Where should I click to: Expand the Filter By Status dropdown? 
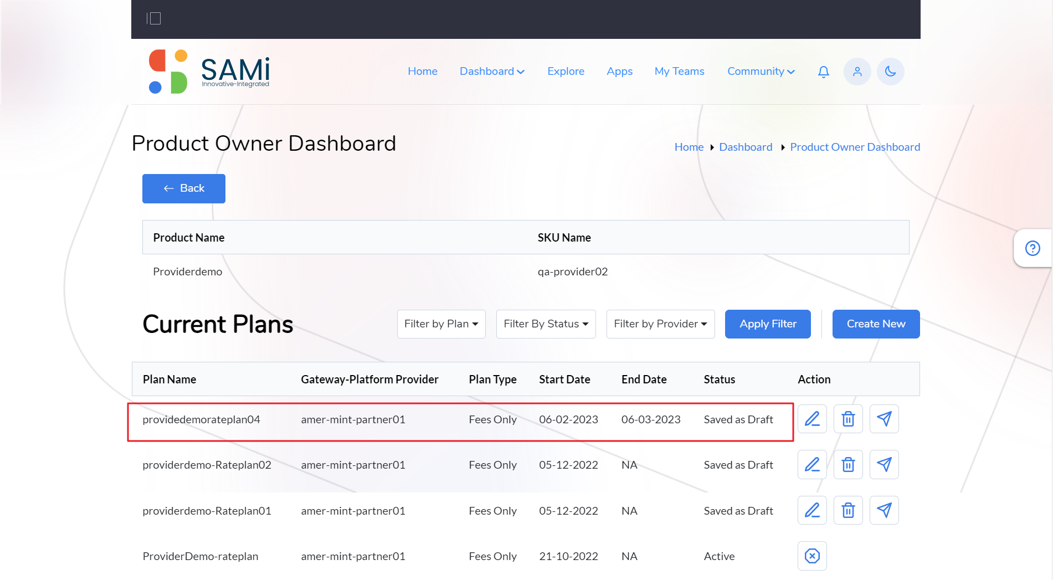tap(546, 324)
